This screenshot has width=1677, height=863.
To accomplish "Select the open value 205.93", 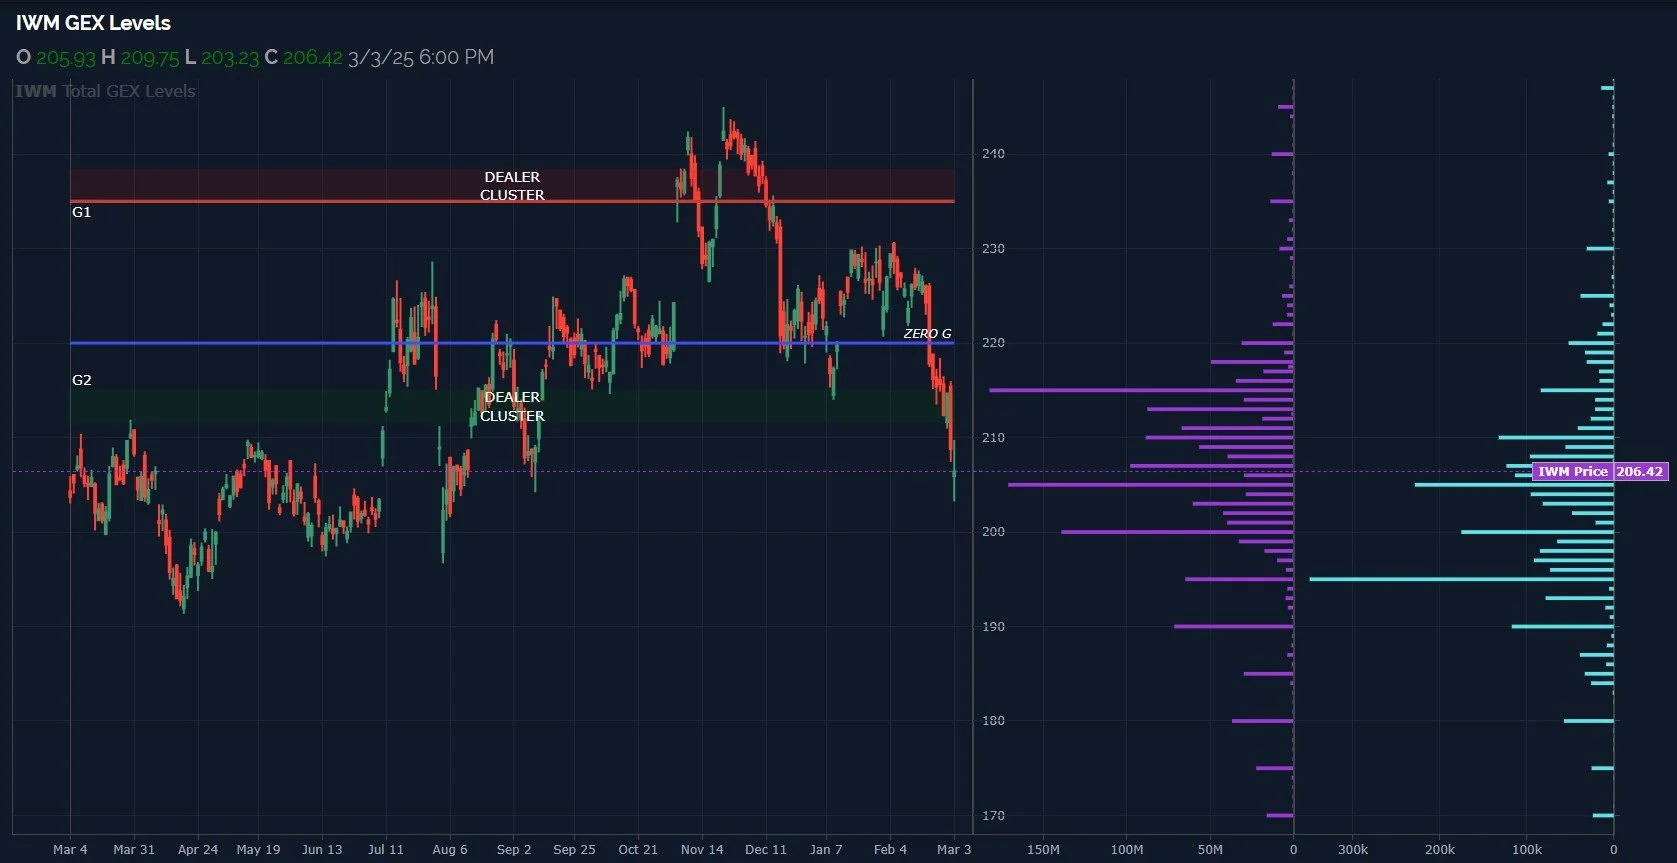I will (x=66, y=58).
